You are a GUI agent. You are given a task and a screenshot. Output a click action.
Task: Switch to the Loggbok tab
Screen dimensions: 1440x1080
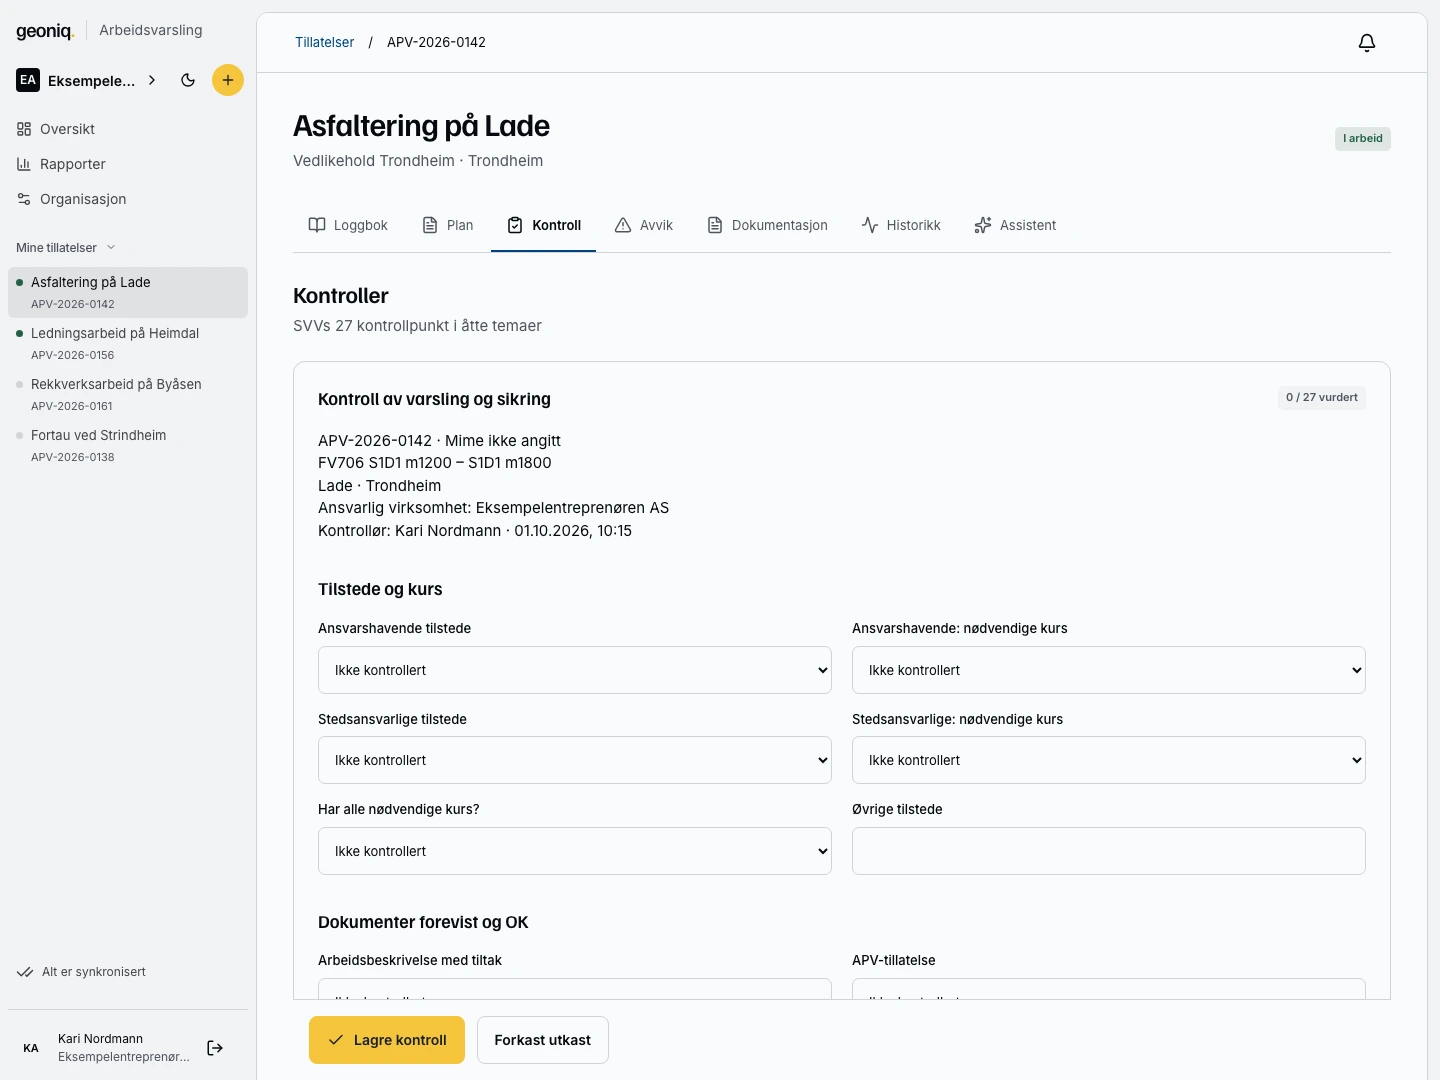[x=347, y=225]
